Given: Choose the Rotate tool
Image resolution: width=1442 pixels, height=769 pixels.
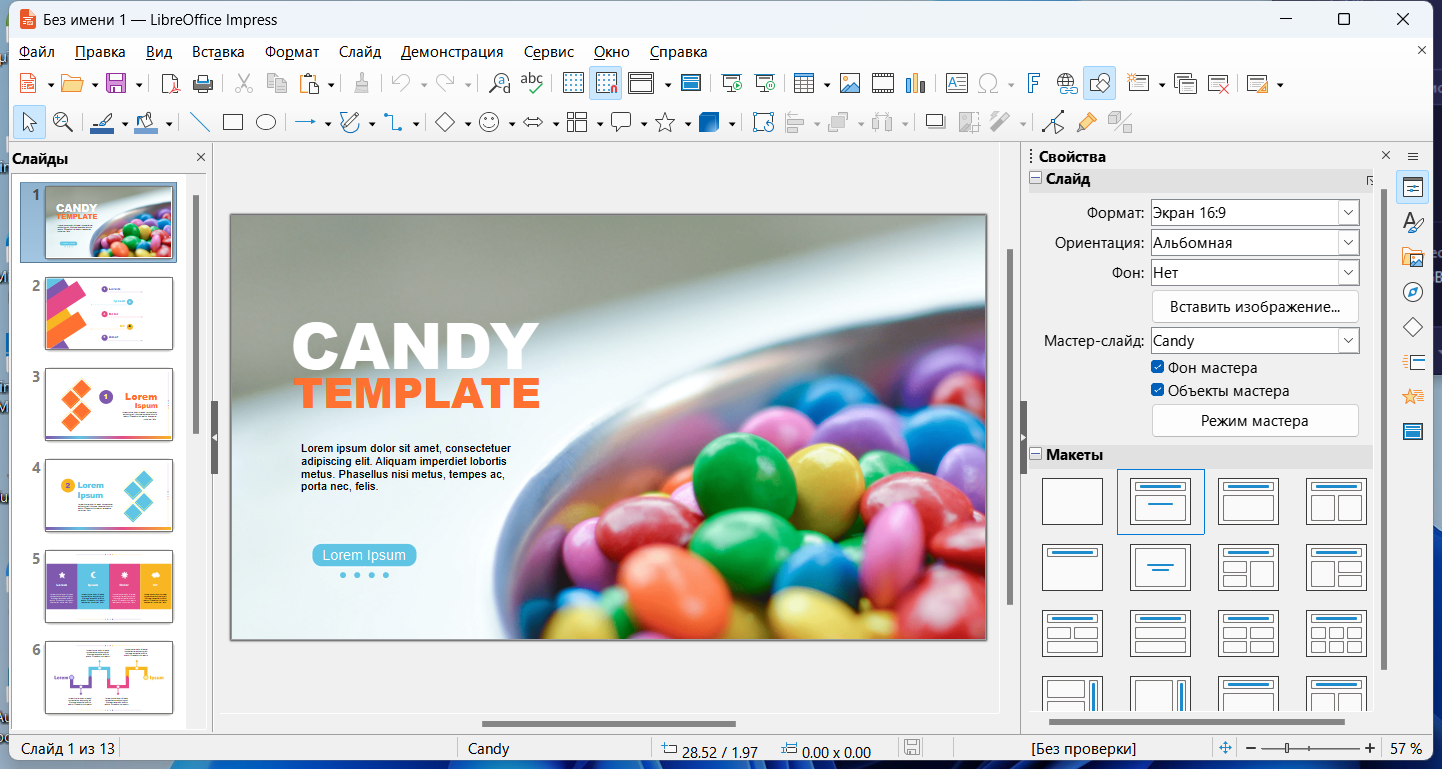Looking at the screenshot, I should point(763,122).
